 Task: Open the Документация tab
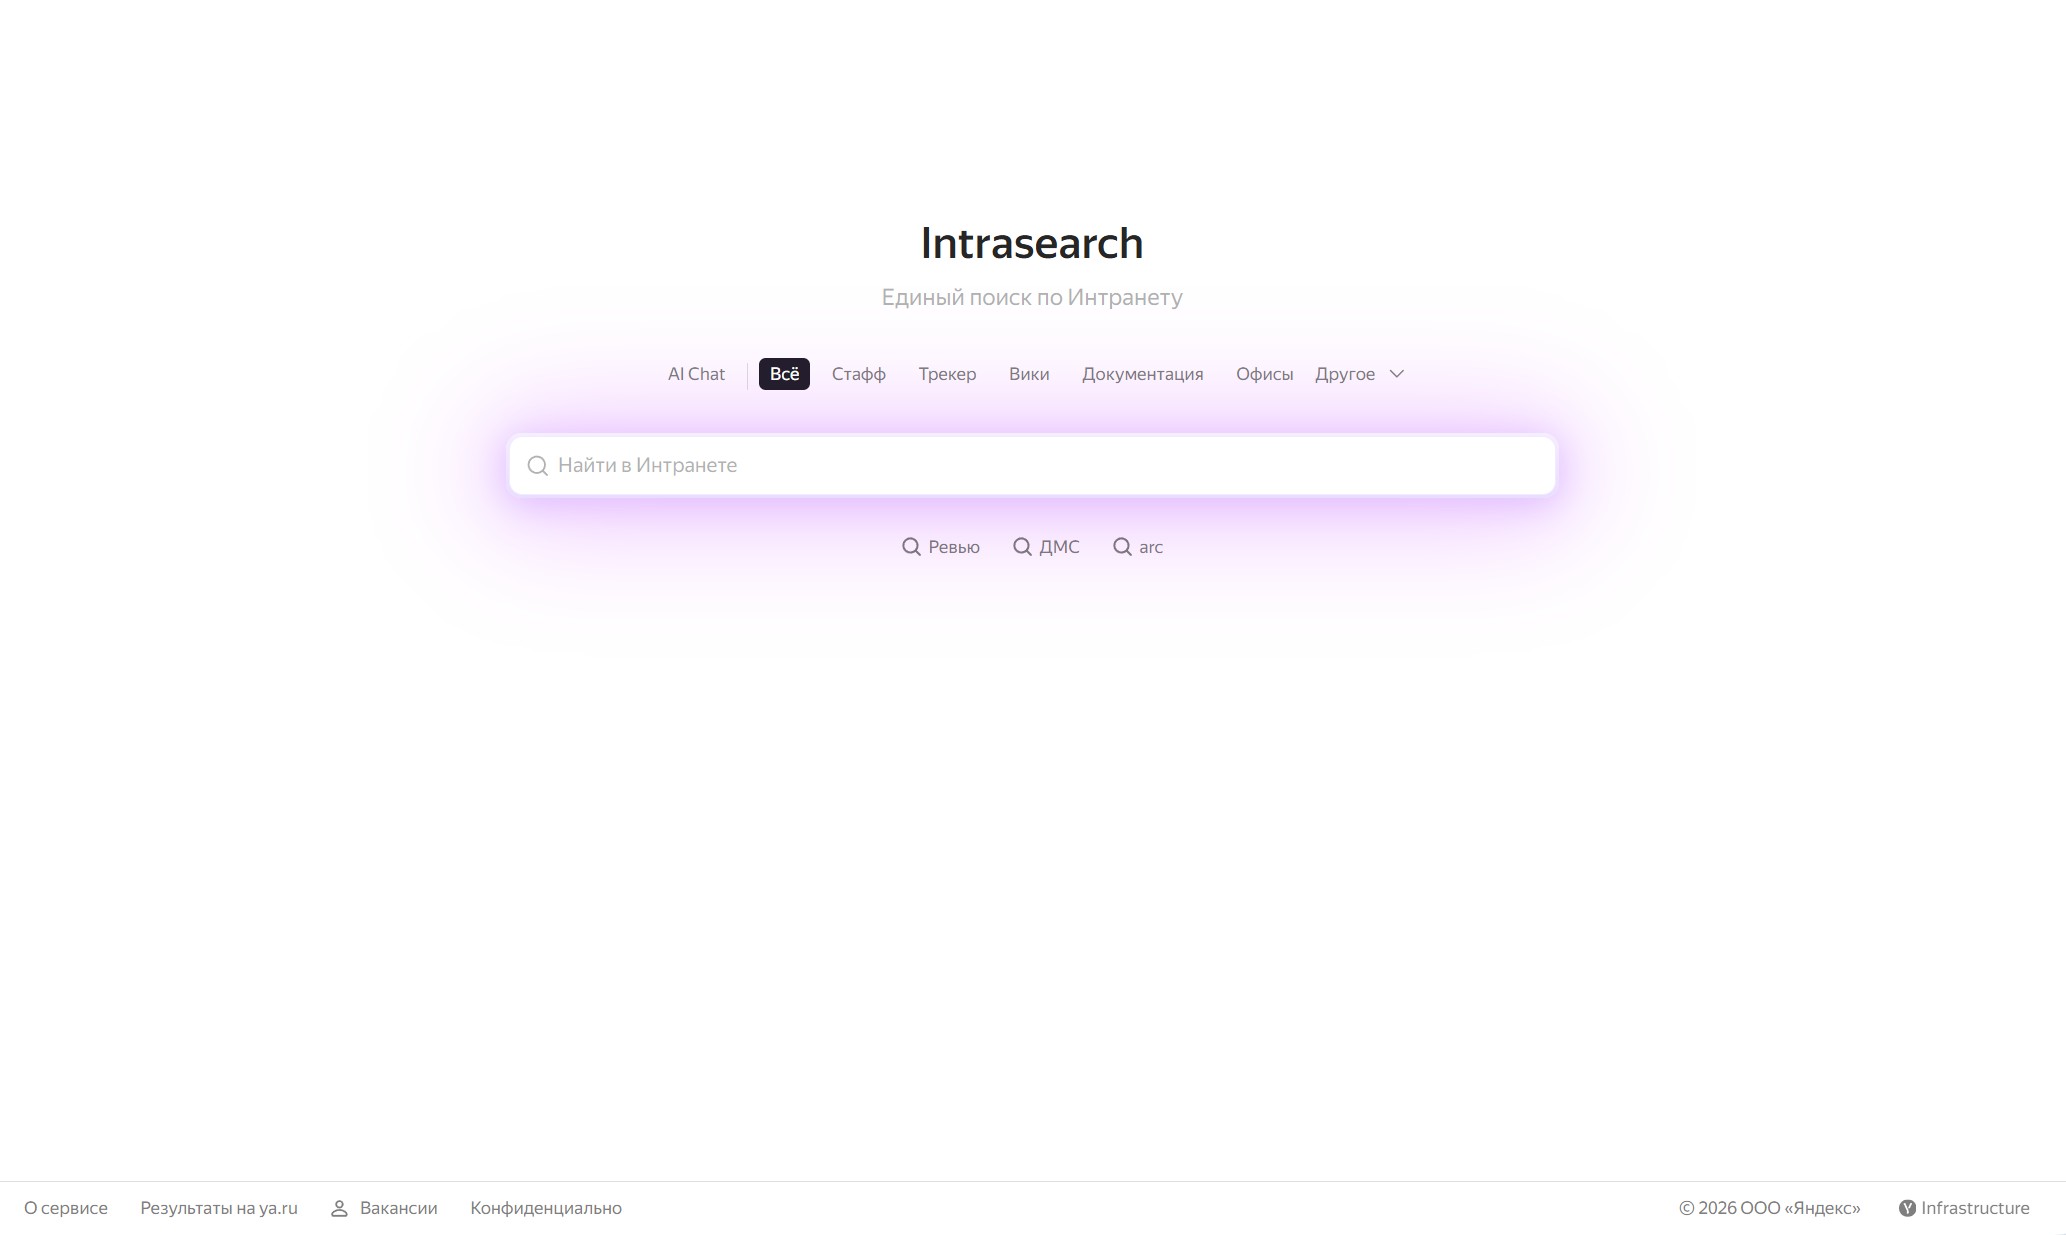1142,374
